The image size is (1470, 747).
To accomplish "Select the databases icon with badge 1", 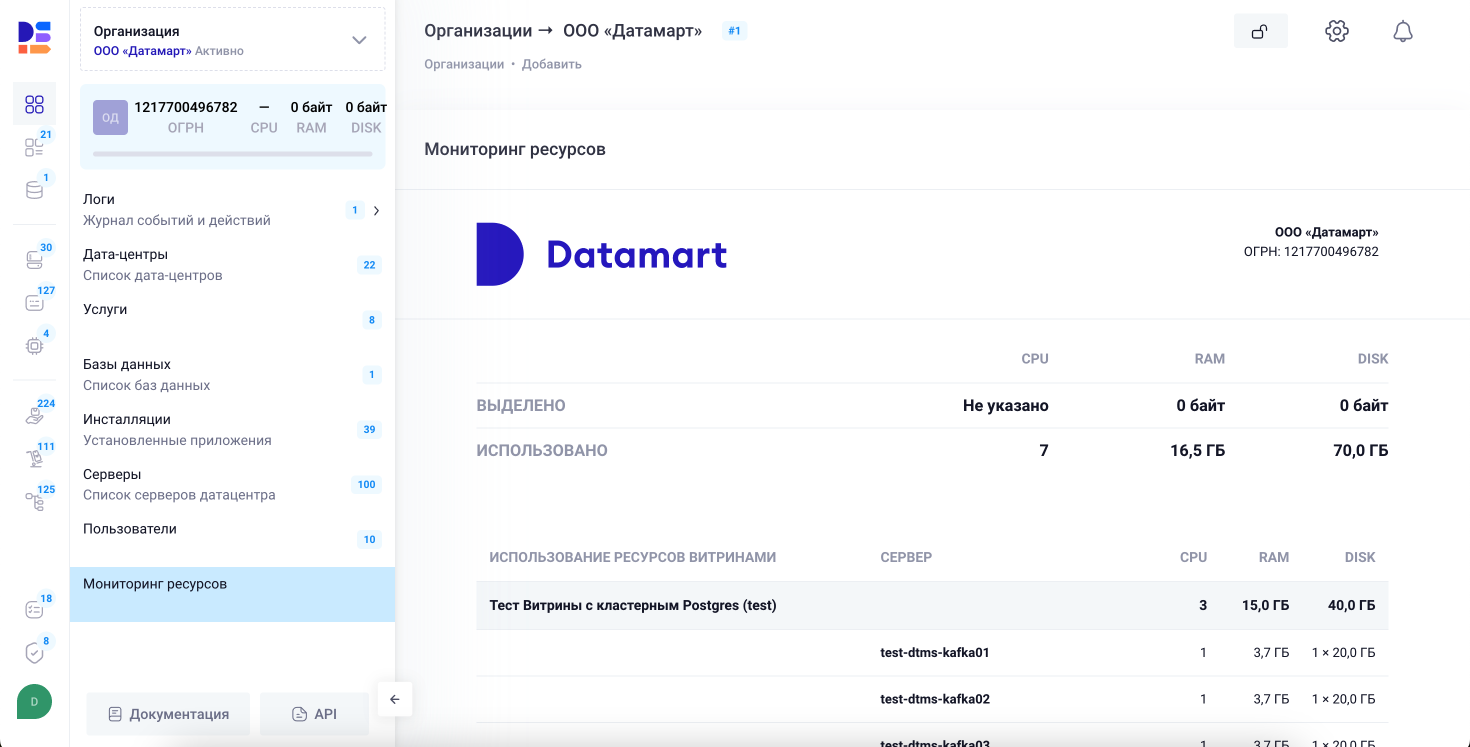I will (34, 189).
